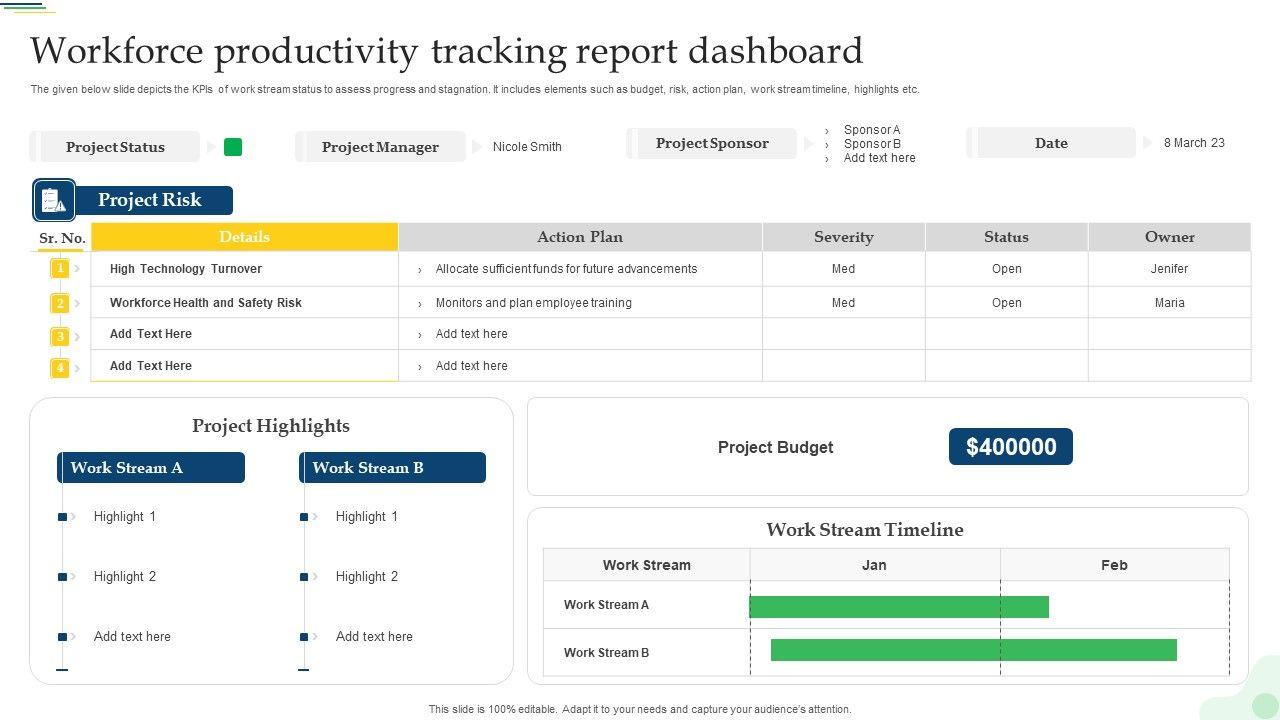The image size is (1280, 720).
Task: Click the Project Status label
Action: 115,147
